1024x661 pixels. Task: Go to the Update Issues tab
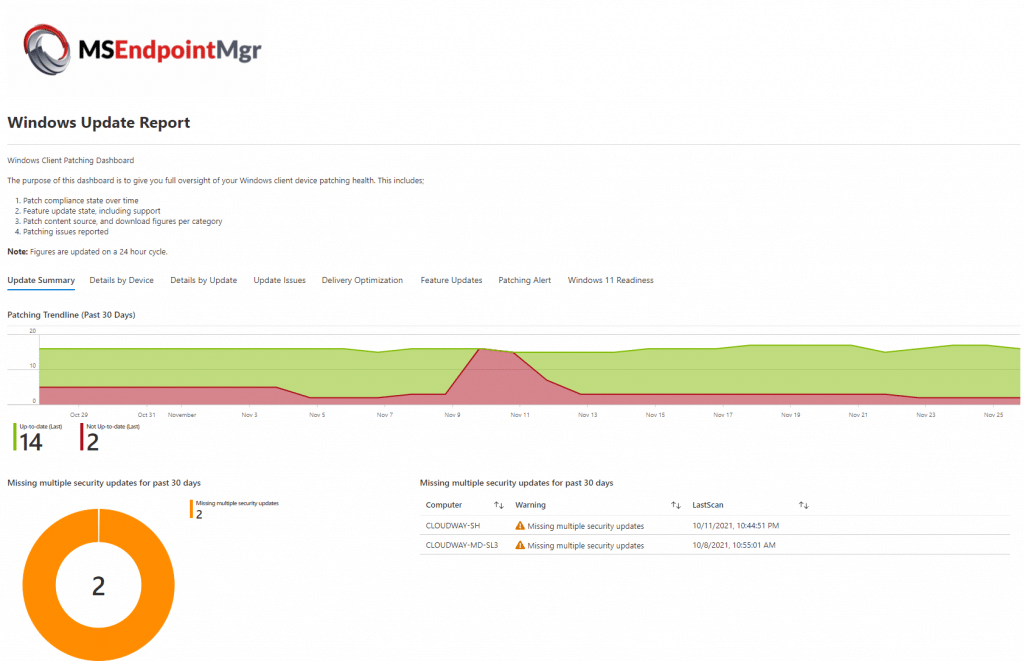tap(280, 280)
